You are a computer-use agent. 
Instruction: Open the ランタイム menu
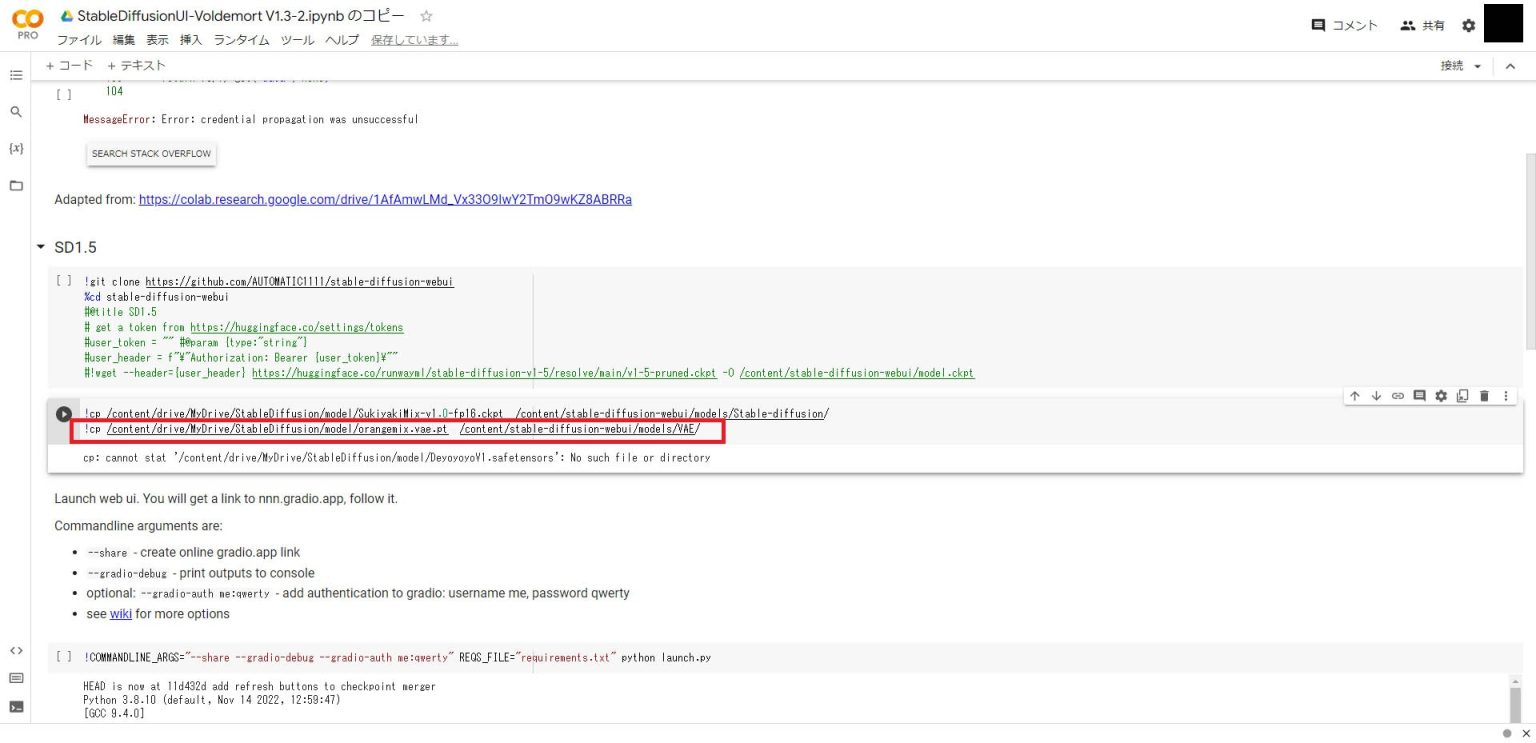[241, 40]
